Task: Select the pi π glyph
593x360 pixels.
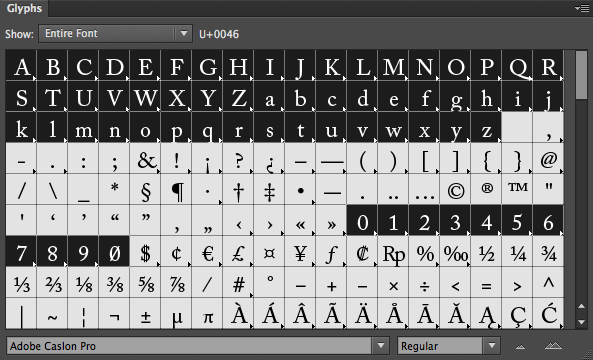Action: pyautogui.click(x=207, y=313)
